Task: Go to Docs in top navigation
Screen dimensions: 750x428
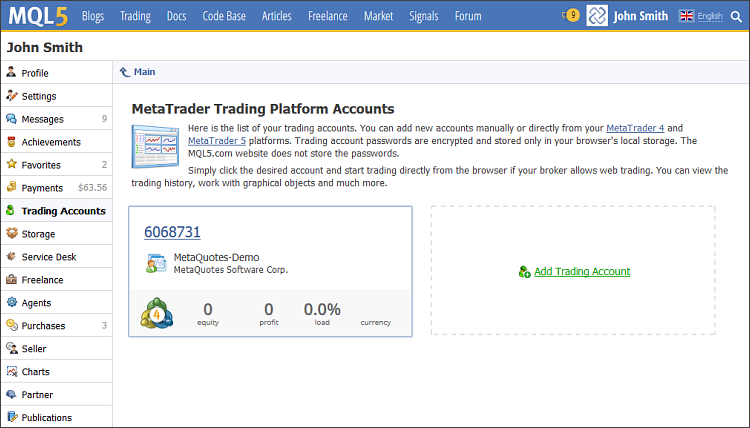Action: tap(176, 16)
